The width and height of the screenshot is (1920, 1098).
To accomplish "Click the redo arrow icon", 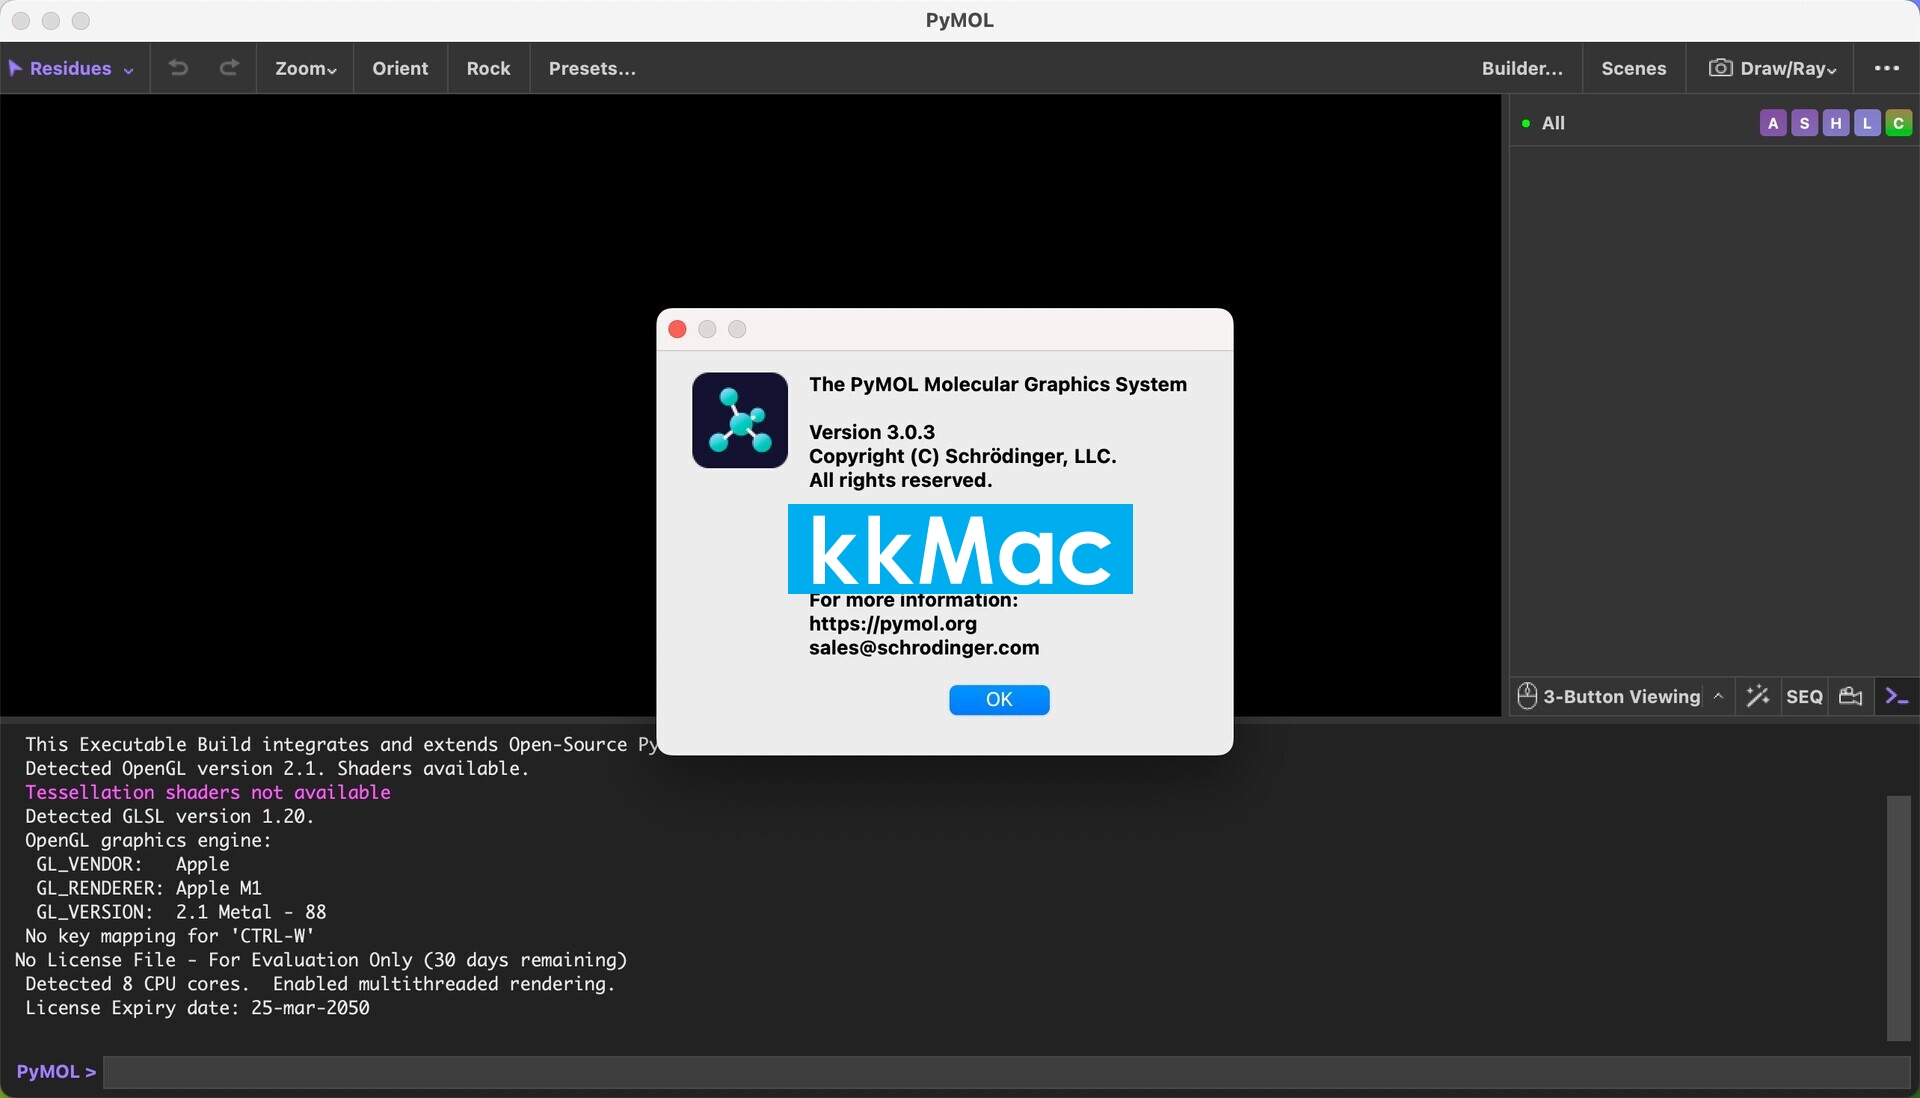I will [x=229, y=68].
